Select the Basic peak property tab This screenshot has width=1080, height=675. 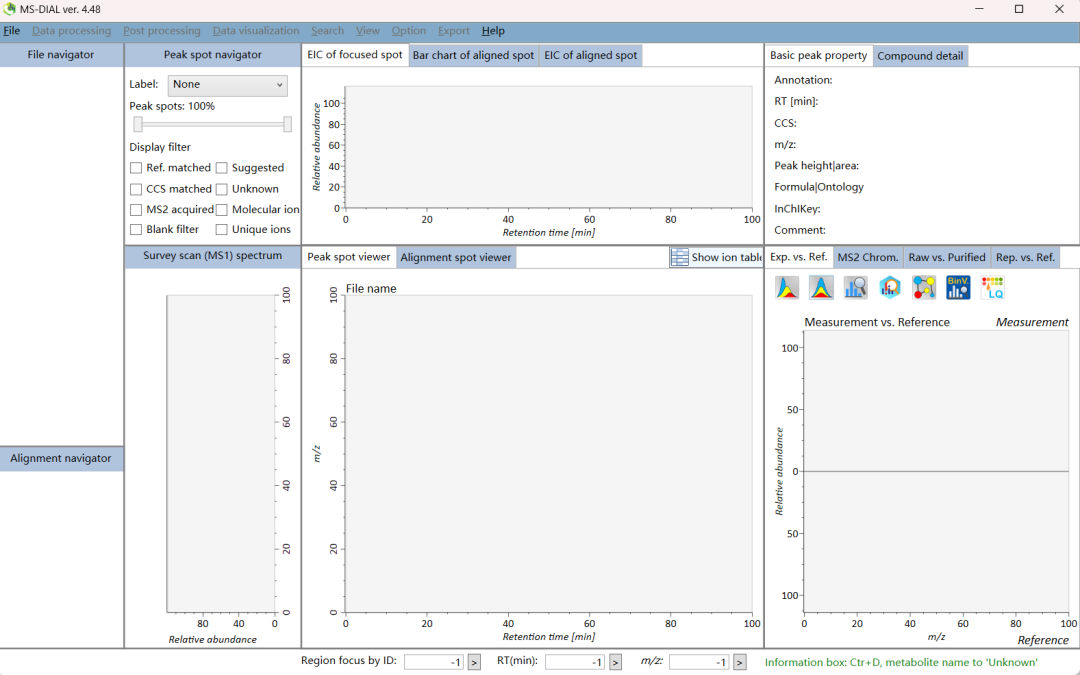pyautogui.click(x=818, y=56)
